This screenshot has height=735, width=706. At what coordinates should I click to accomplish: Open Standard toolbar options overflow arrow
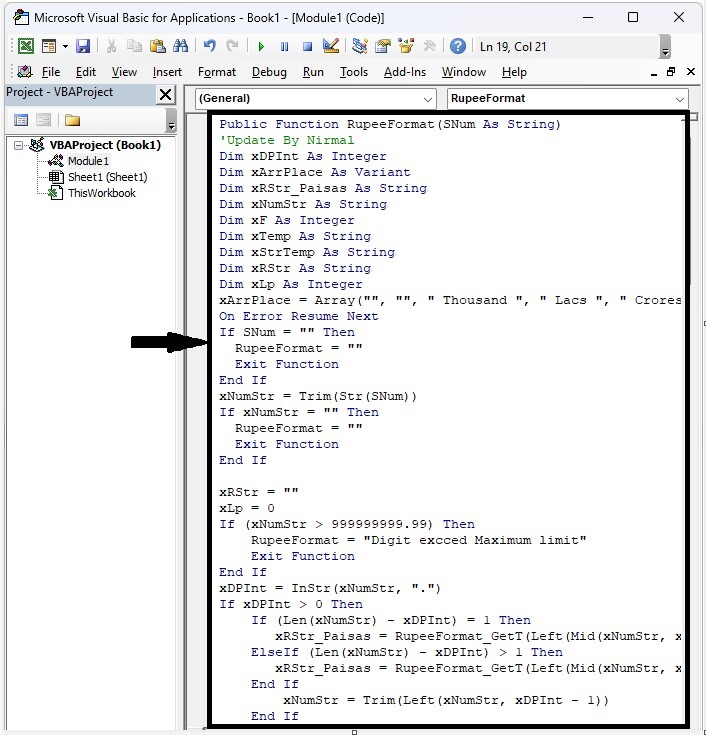pyautogui.click(x=665, y=47)
